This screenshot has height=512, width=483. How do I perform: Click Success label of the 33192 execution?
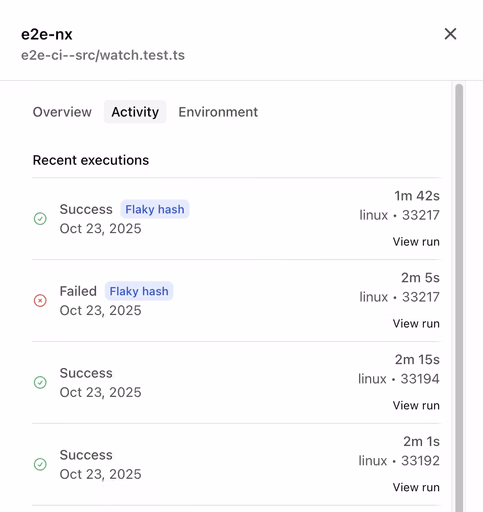[86, 455]
